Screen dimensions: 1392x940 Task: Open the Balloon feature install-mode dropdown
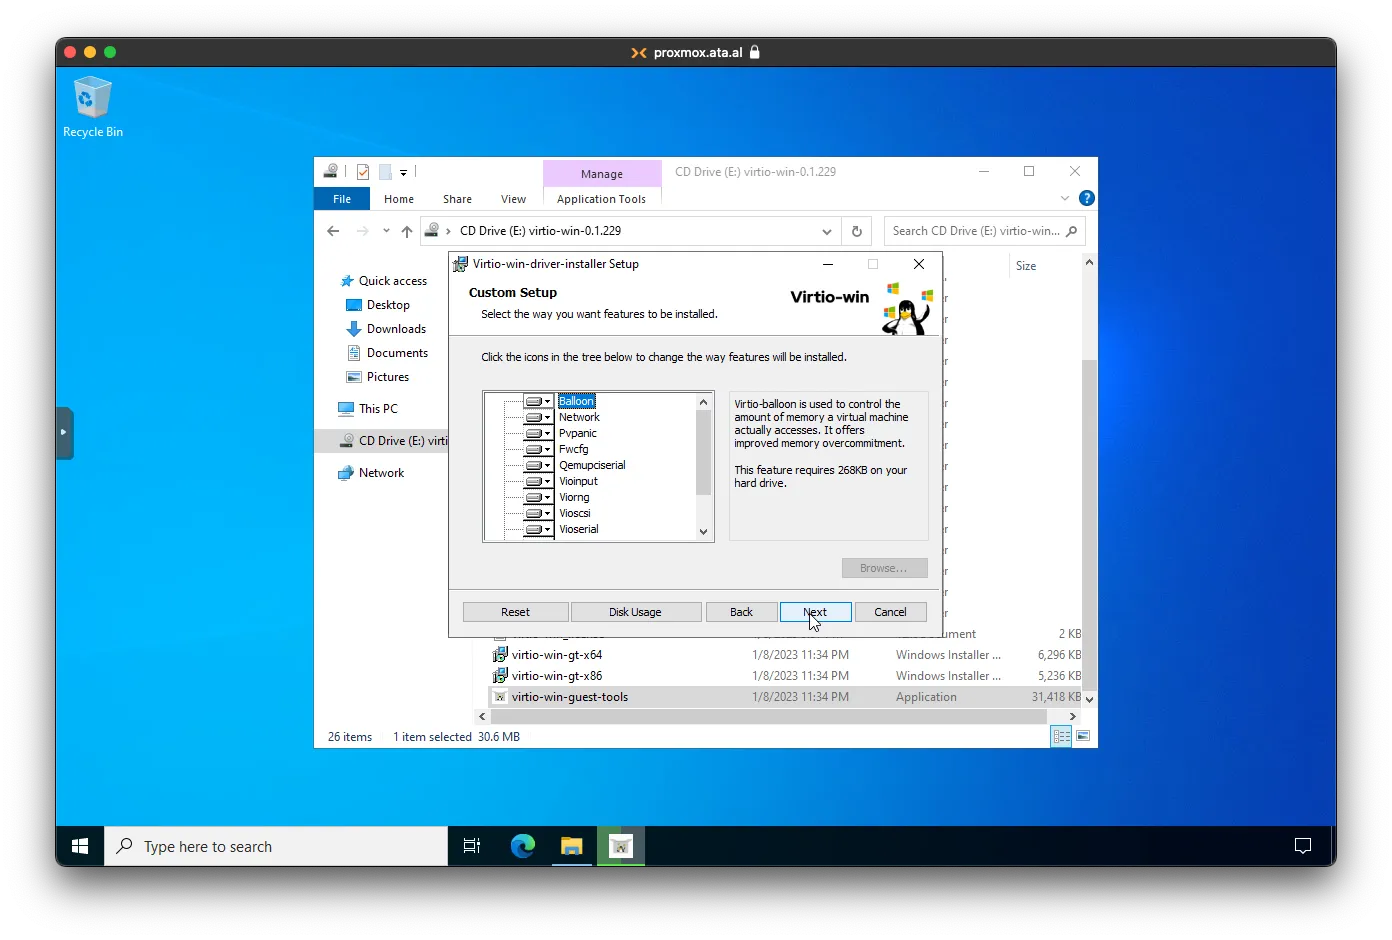click(539, 401)
